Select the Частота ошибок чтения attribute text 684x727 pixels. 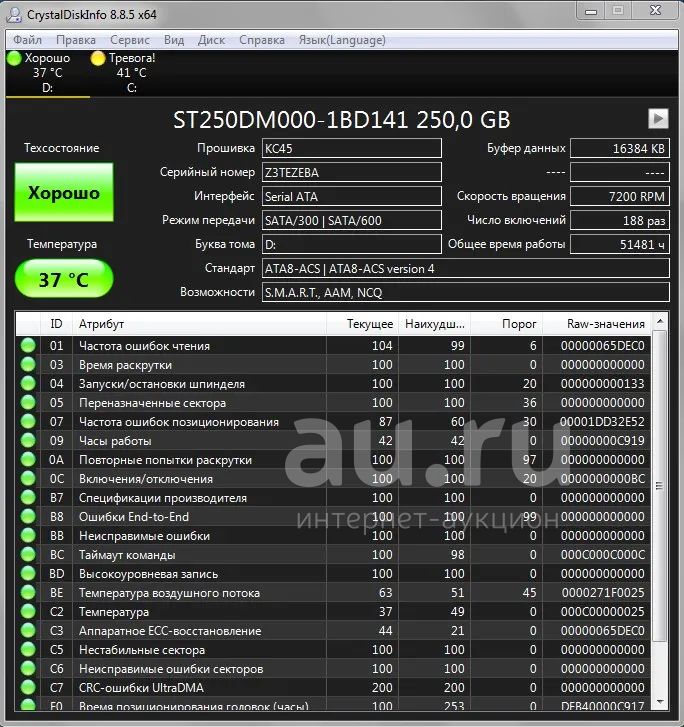[144, 346]
